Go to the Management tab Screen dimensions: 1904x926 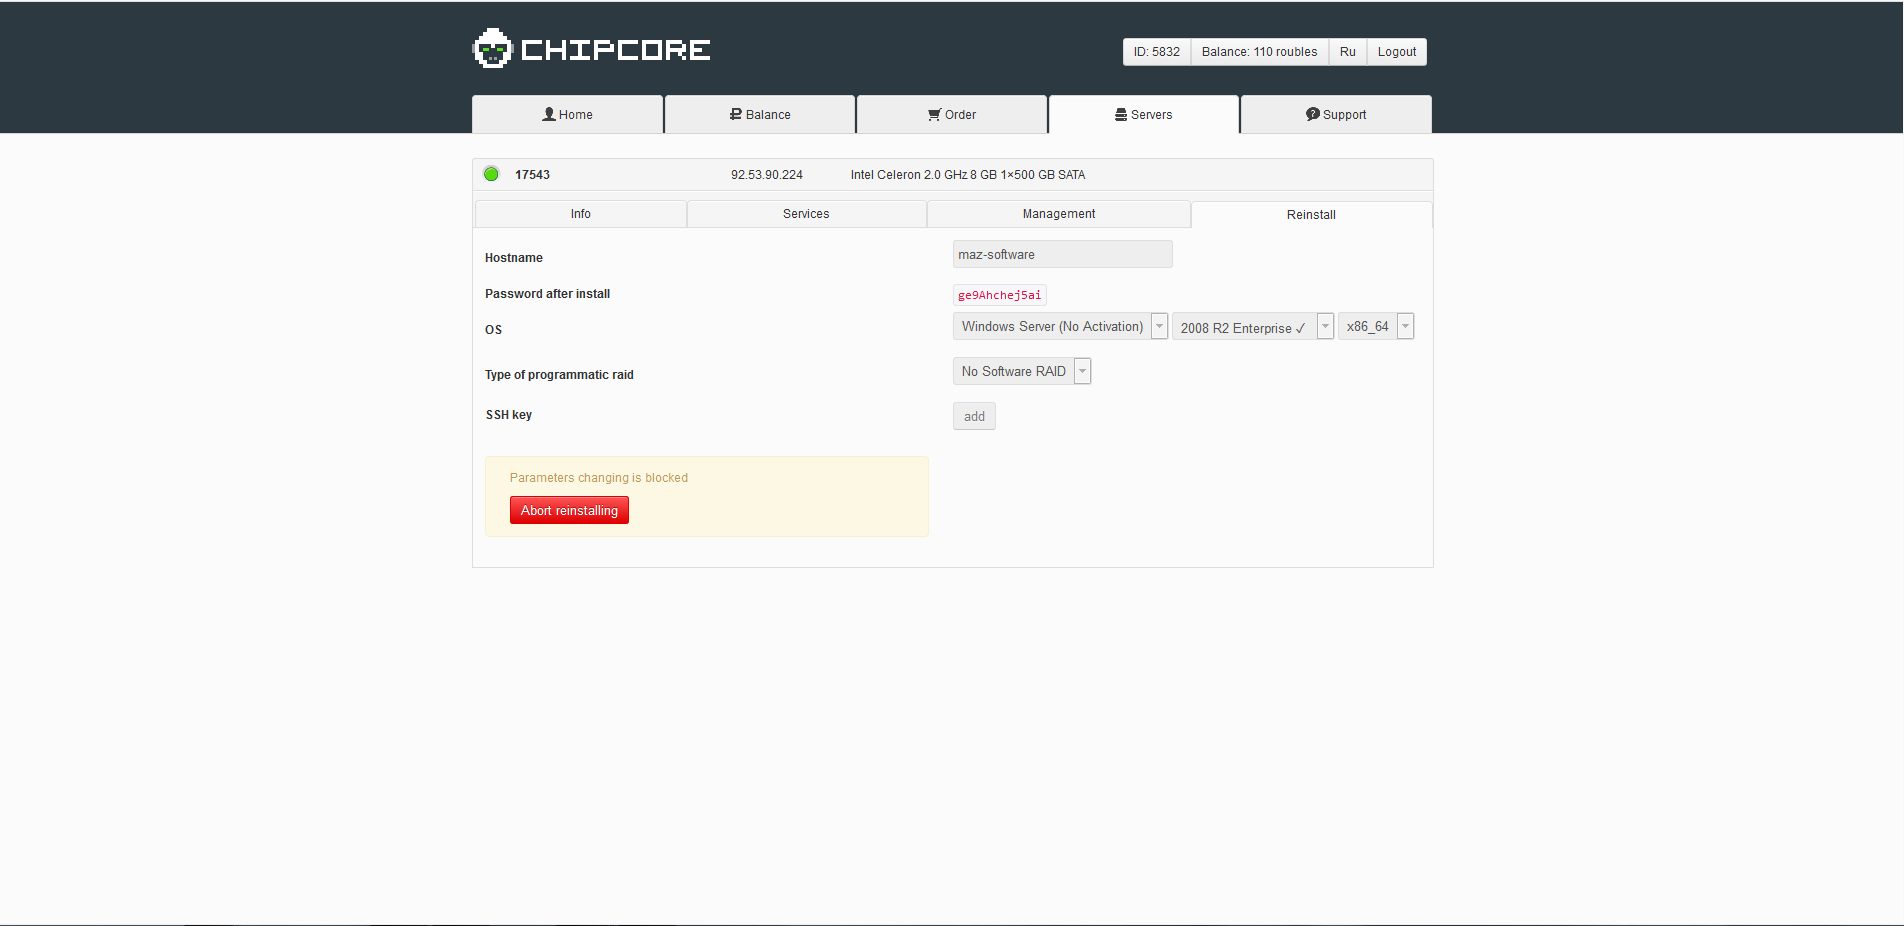pos(1058,214)
